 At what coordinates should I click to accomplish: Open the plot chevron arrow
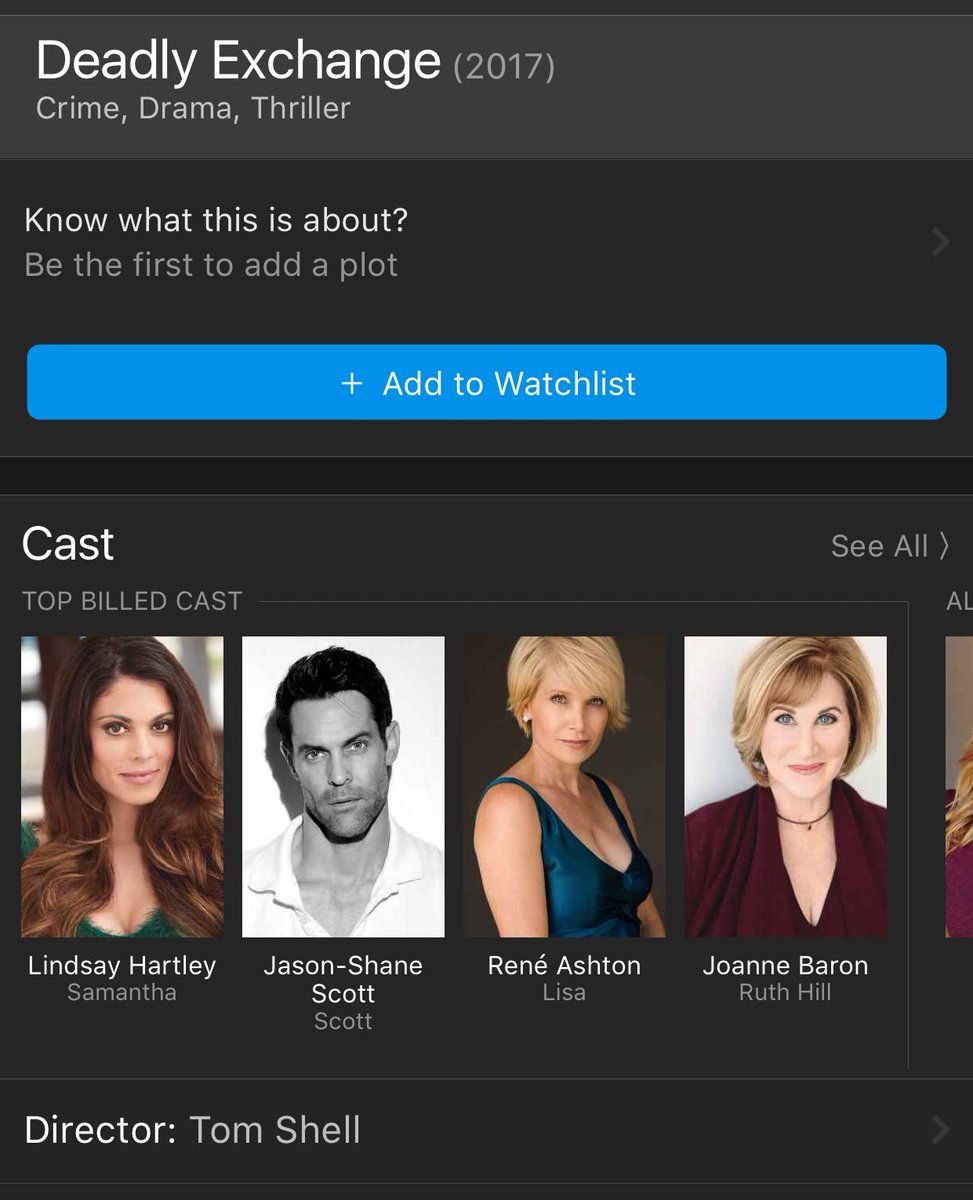[940, 241]
